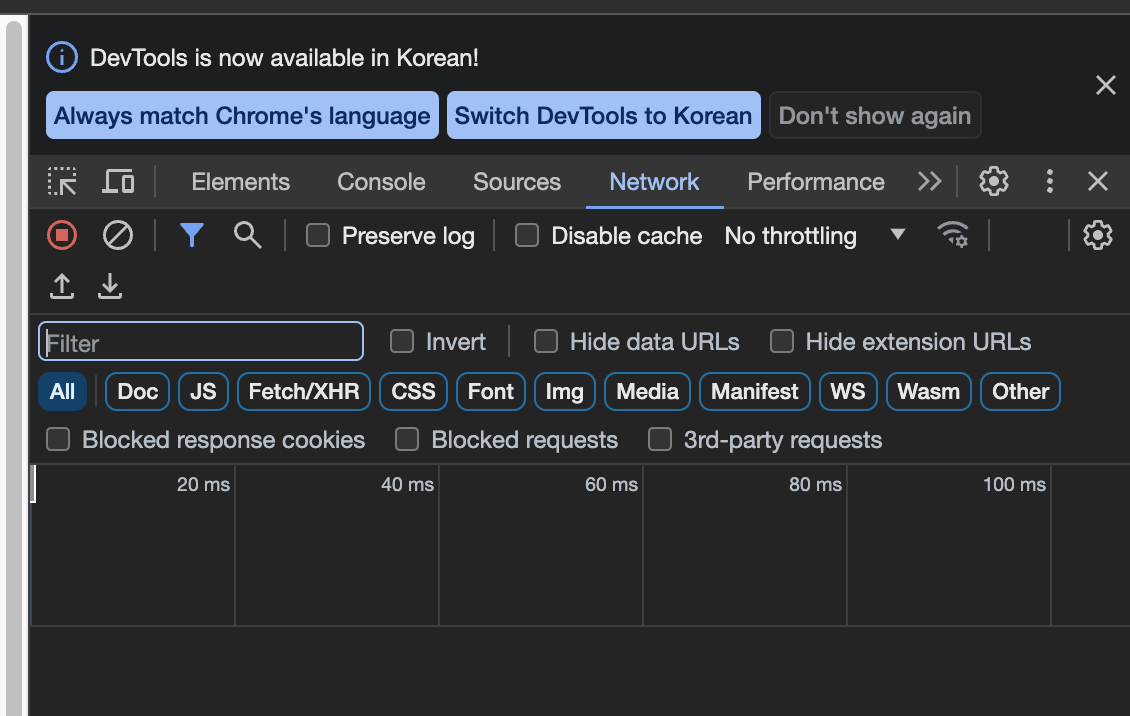Filter requests by WS type
This screenshot has height=716, width=1130.
coord(848,392)
